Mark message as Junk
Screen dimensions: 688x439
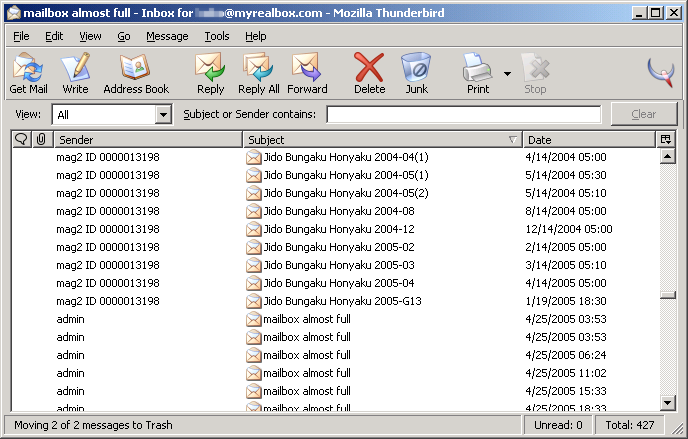[416, 73]
